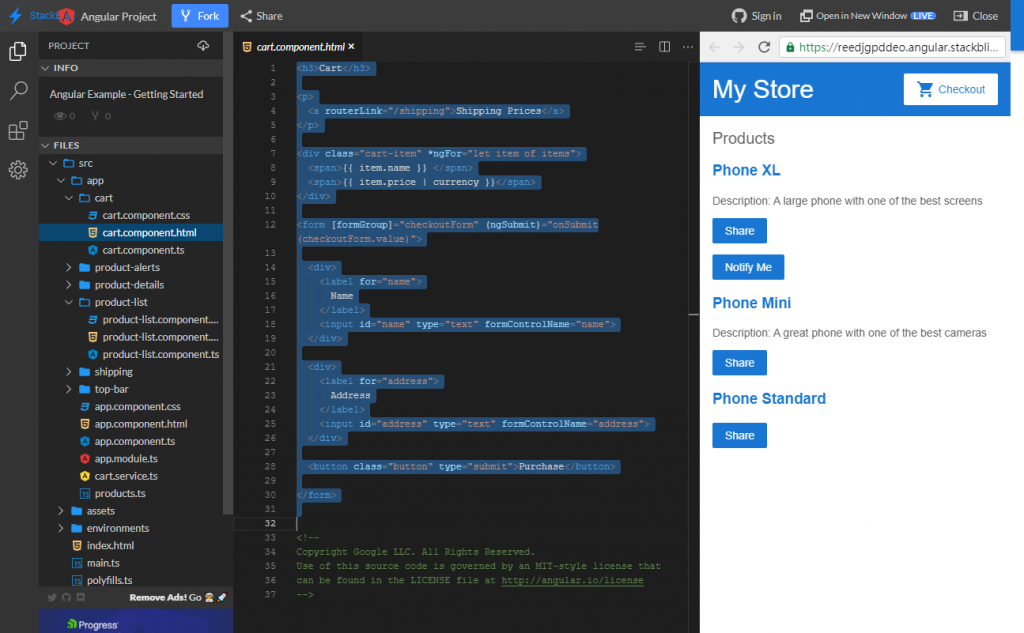
Task: Click the Notify Me button
Action: (x=748, y=267)
